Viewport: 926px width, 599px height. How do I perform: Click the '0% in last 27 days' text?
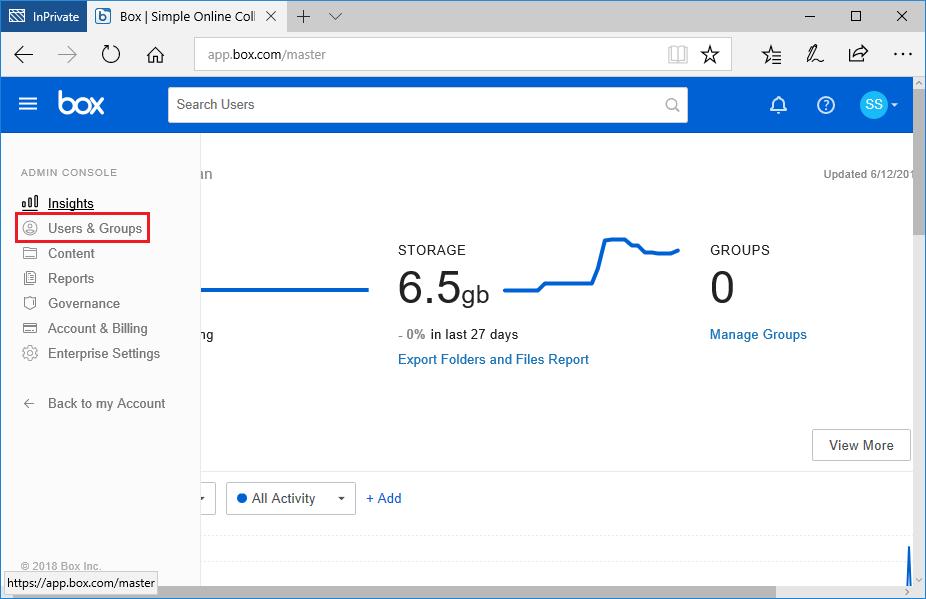pos(462,334)
